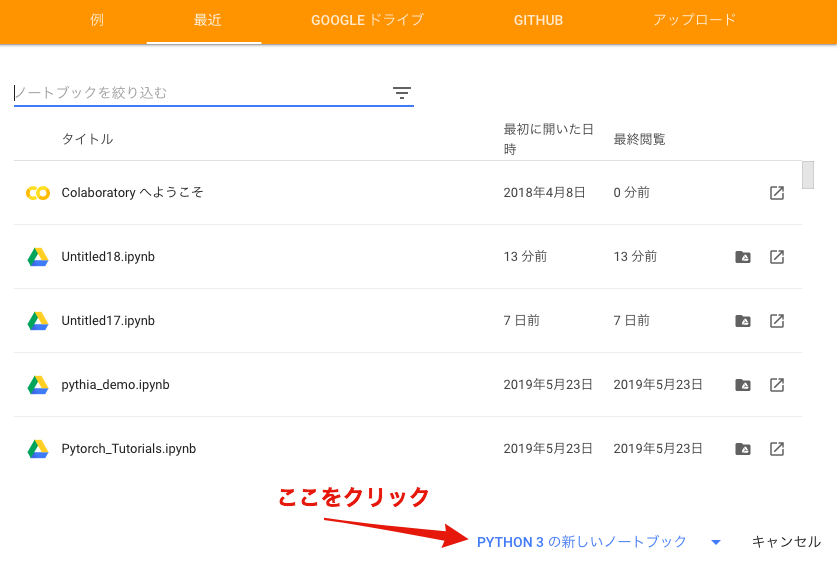Create PYTHON 3 の新しいノートブック
The image size is (837, 569).
[581, 542]
